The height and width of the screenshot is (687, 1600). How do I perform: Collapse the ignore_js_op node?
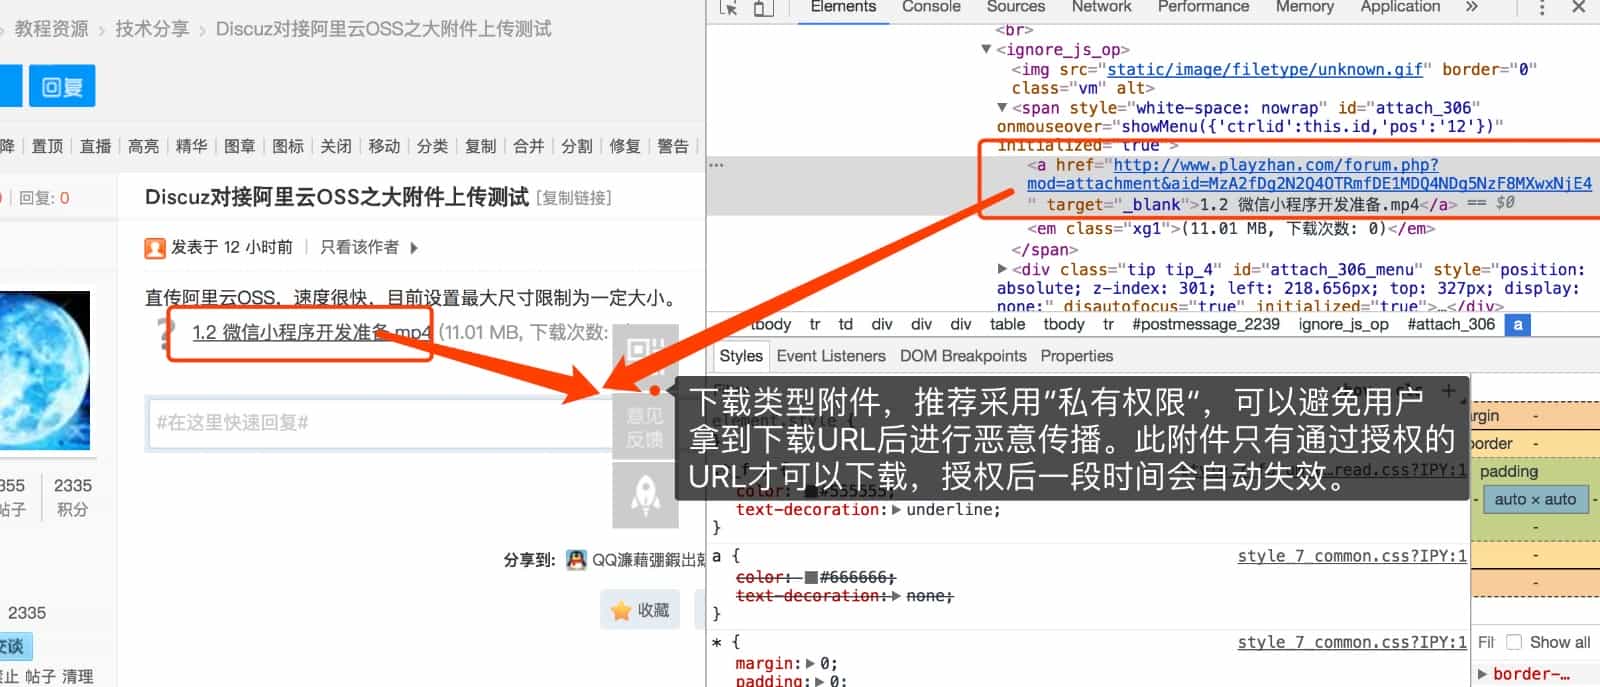tap(986, 49)
